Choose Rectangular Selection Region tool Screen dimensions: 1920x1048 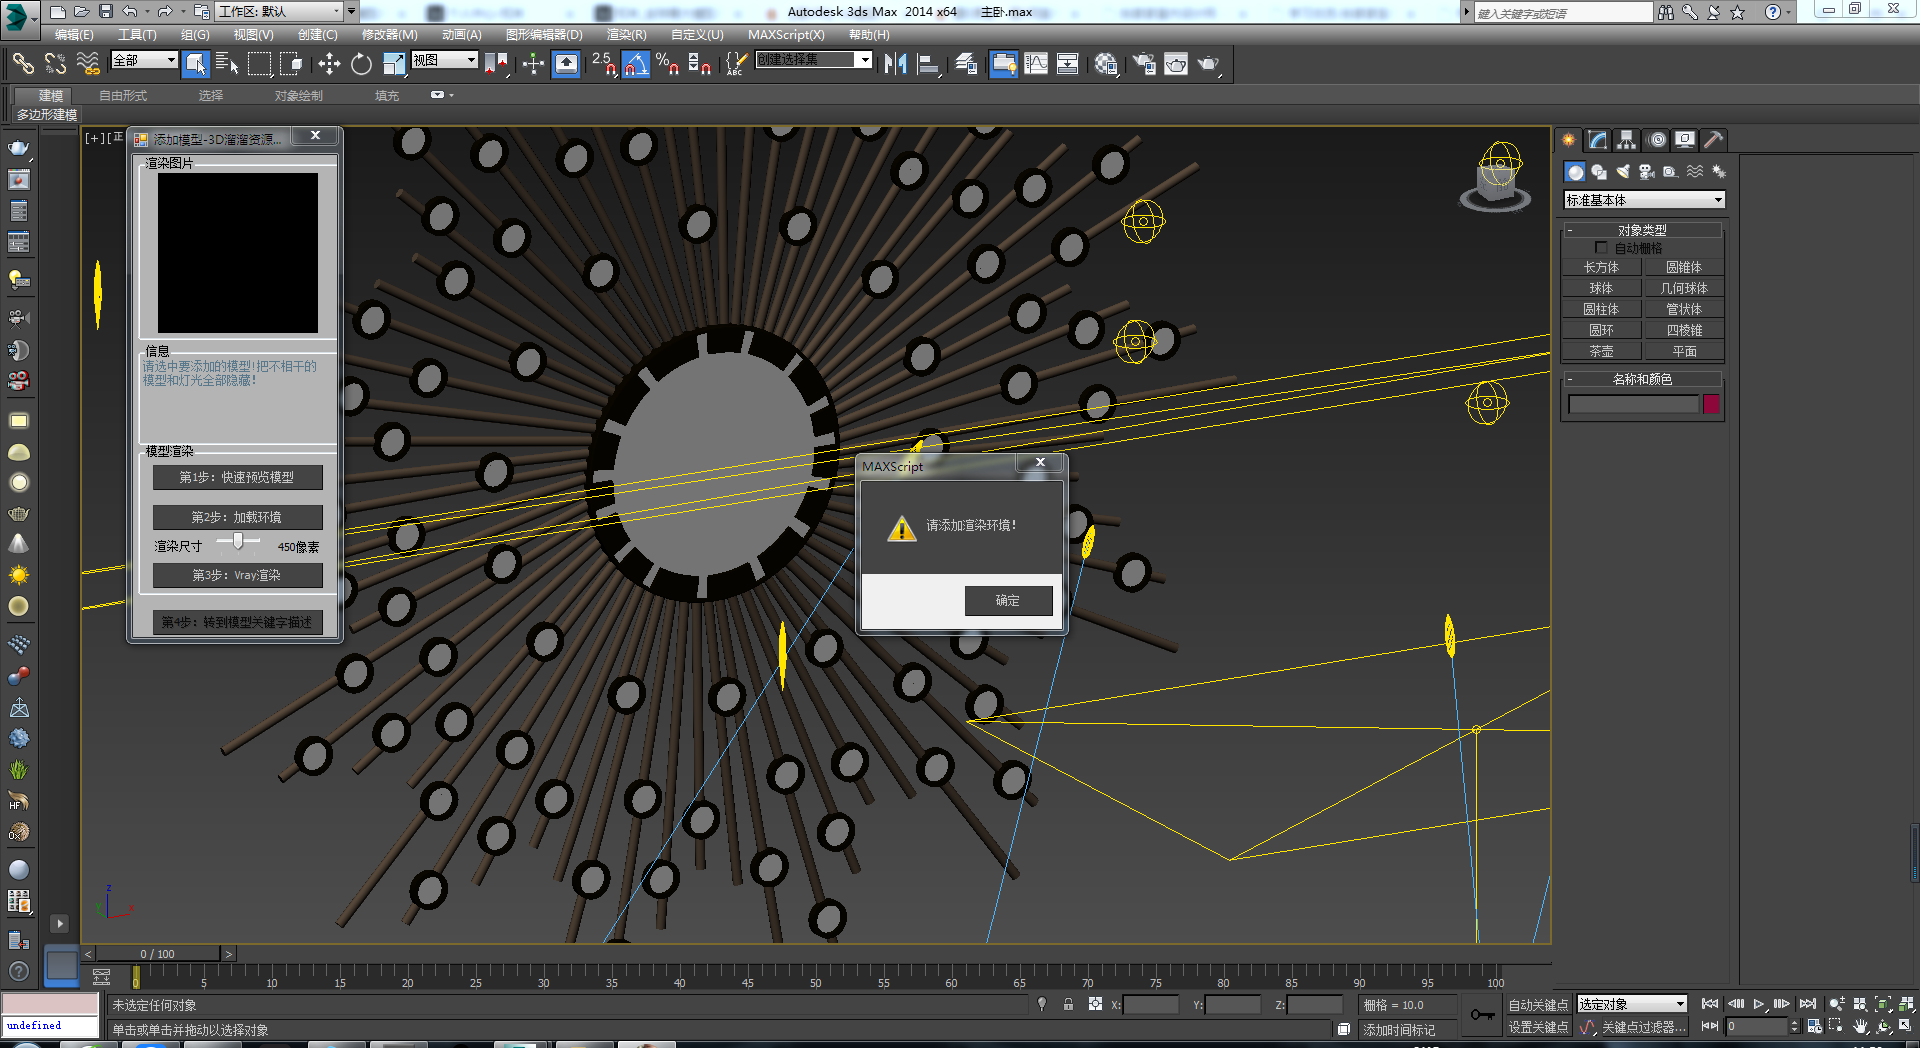point(259,64)
